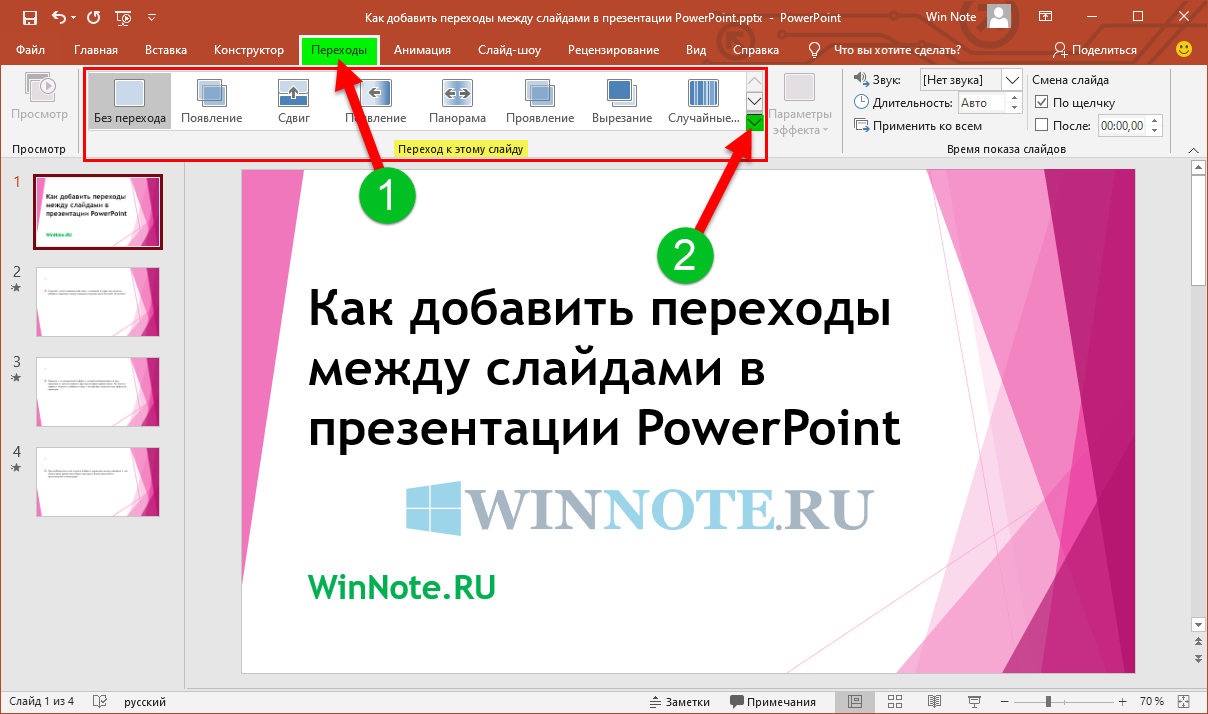Screen dimensions: 1208x714
Task: Start the slideshow from the beginning icon
Action: coord(123,18)
